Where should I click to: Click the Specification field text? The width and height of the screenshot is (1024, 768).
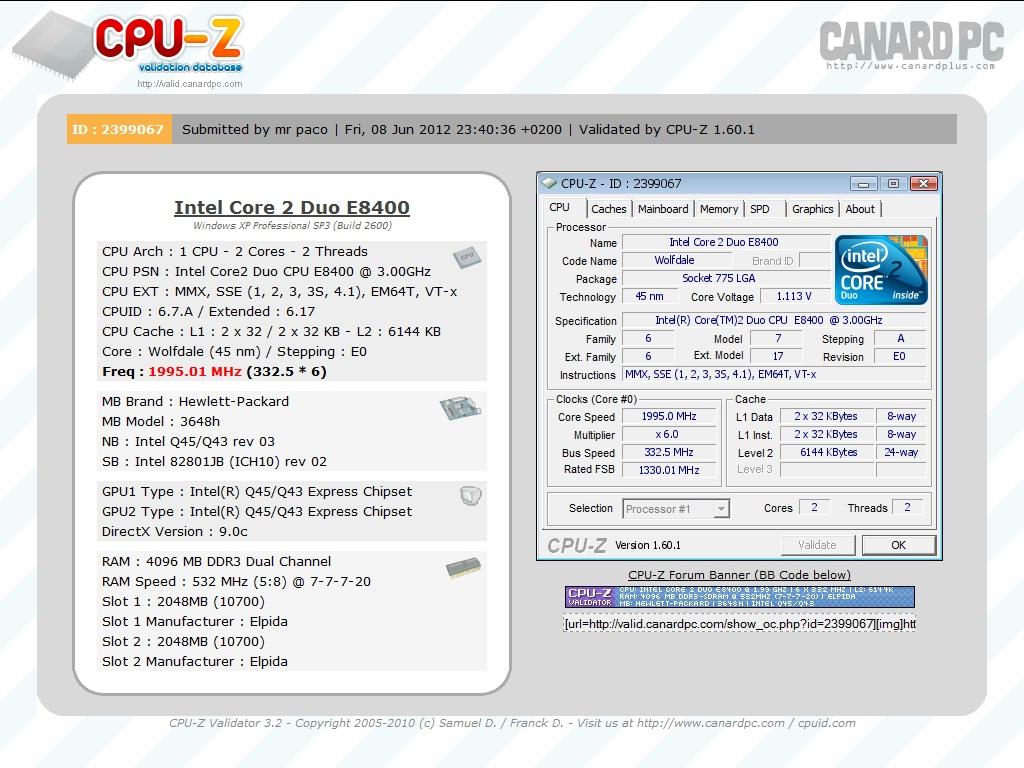pos(773,320)
